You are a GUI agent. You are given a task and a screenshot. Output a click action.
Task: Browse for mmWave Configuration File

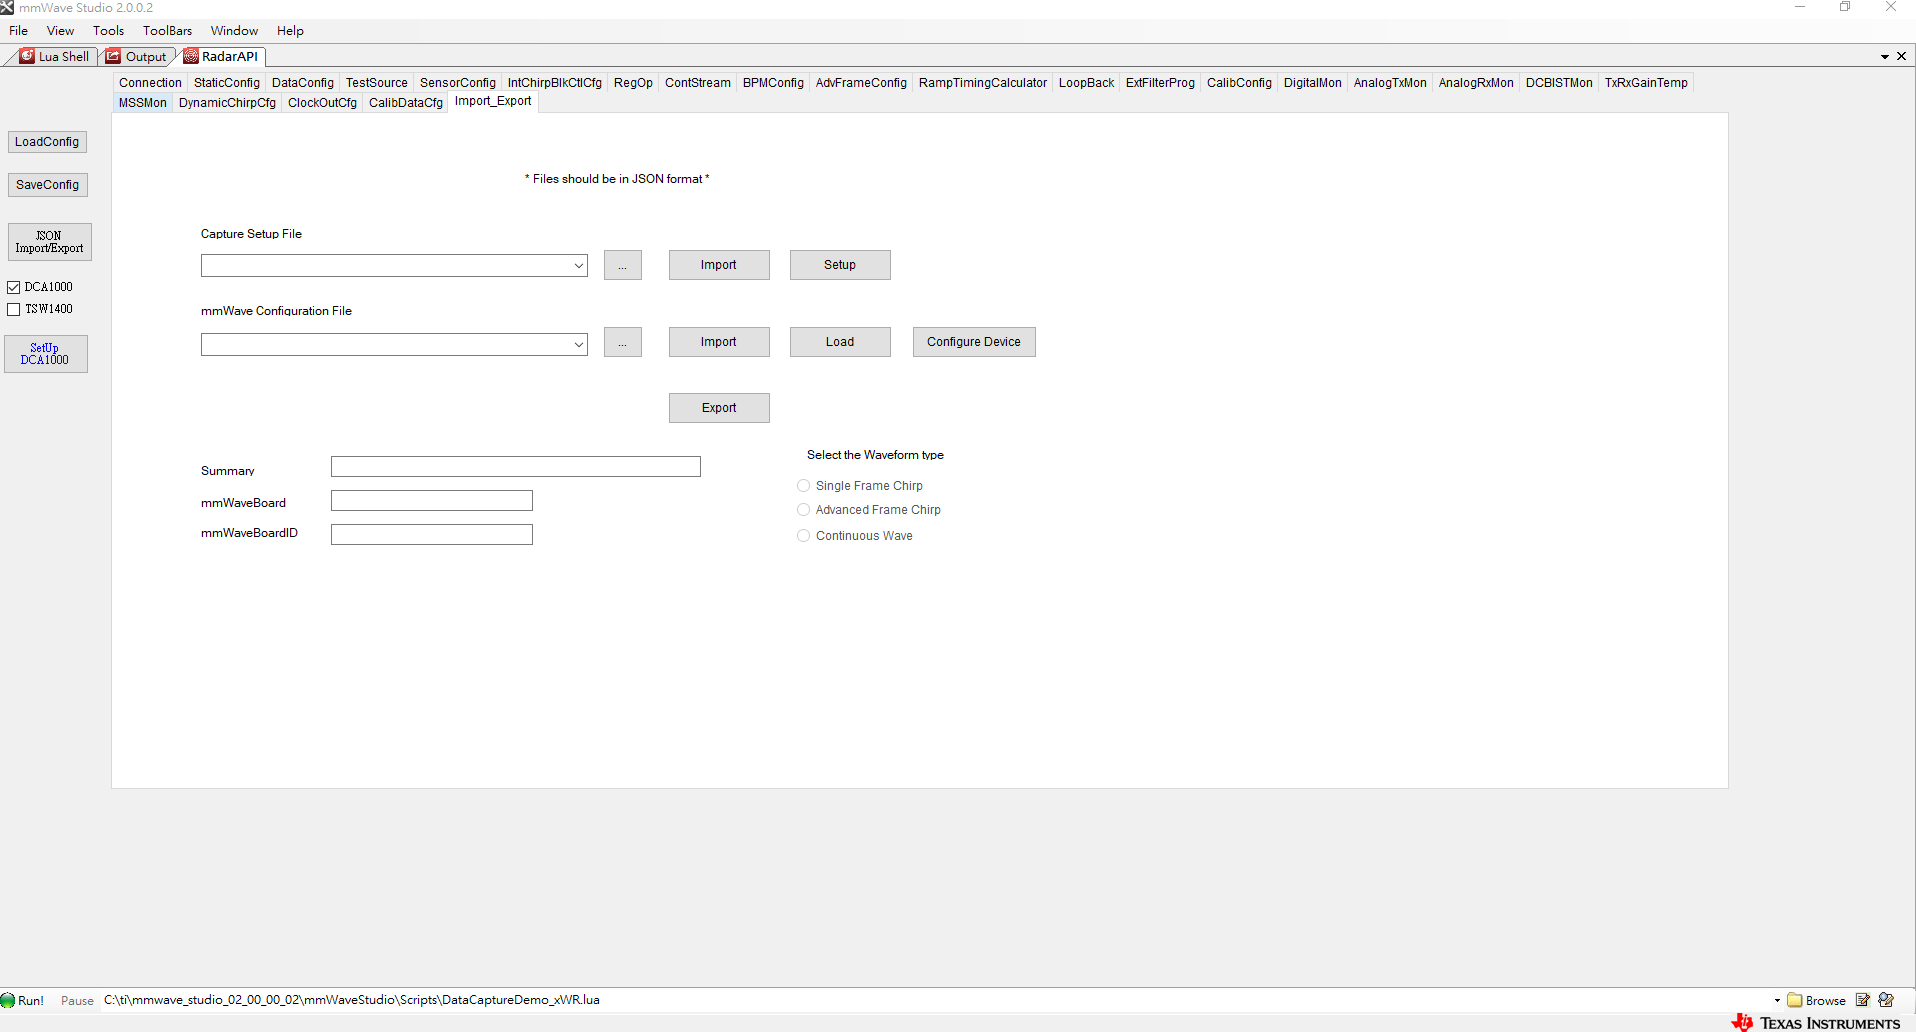[623, 342]
